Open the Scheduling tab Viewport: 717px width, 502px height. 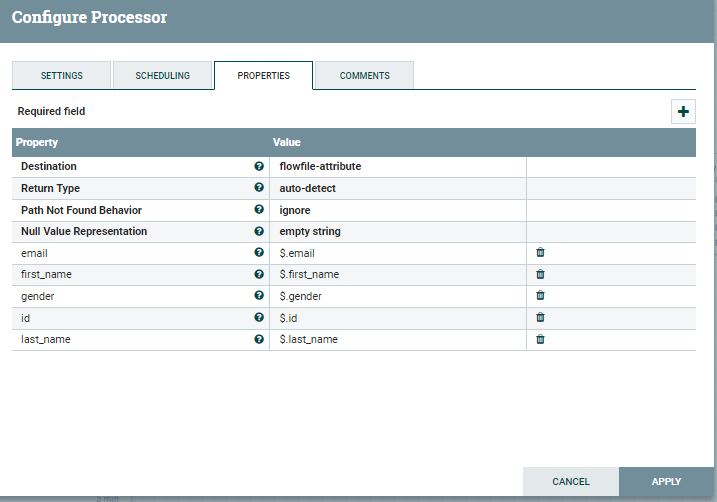(162, 76)
